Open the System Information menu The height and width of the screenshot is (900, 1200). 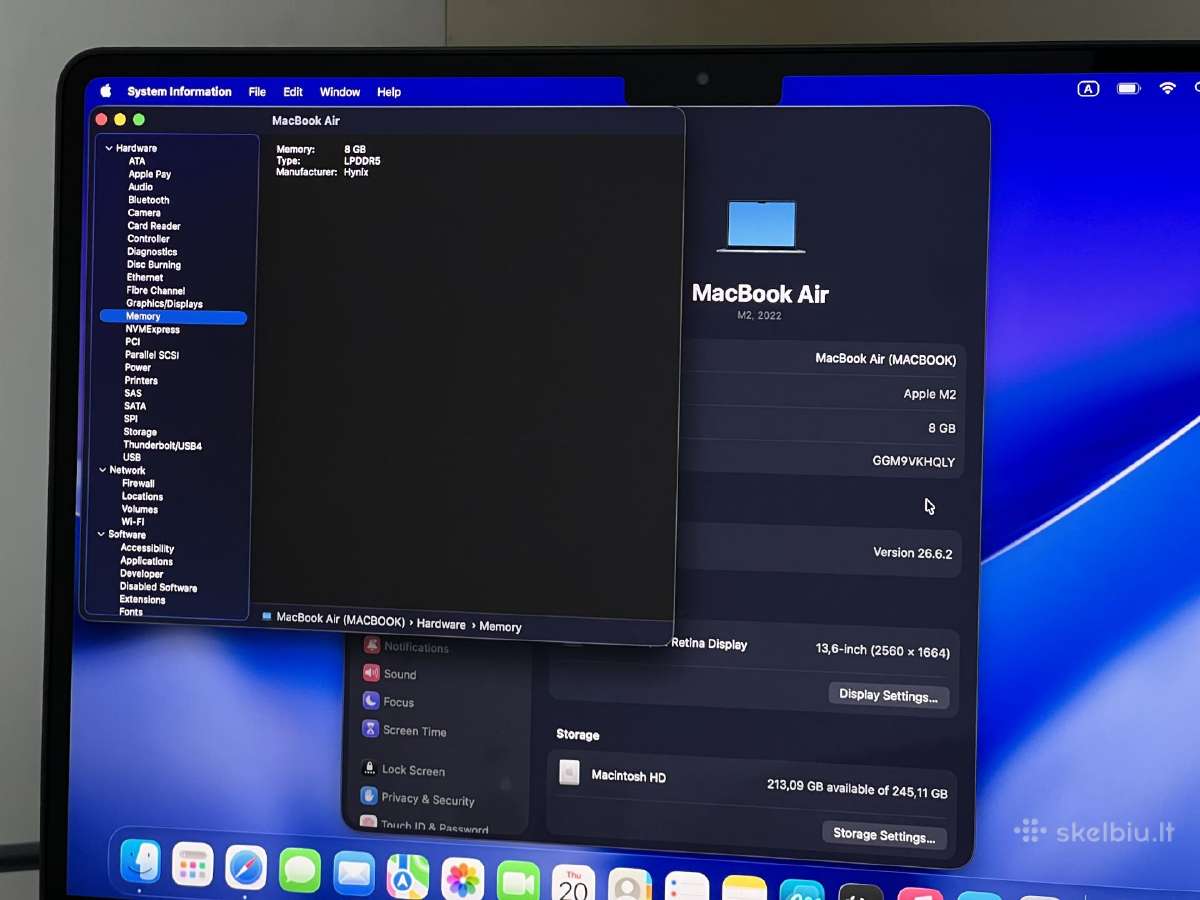coord(179,91)
